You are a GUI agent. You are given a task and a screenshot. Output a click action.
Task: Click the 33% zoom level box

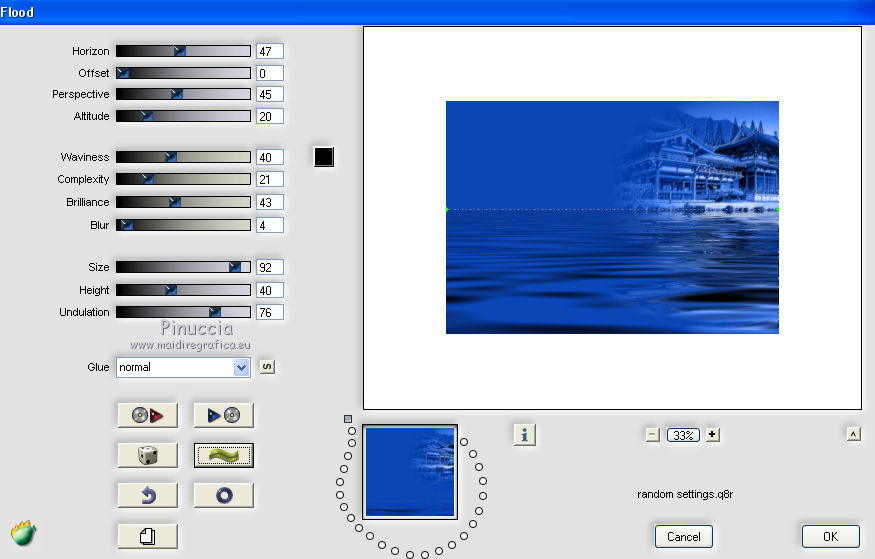click(x=683, y=435)
